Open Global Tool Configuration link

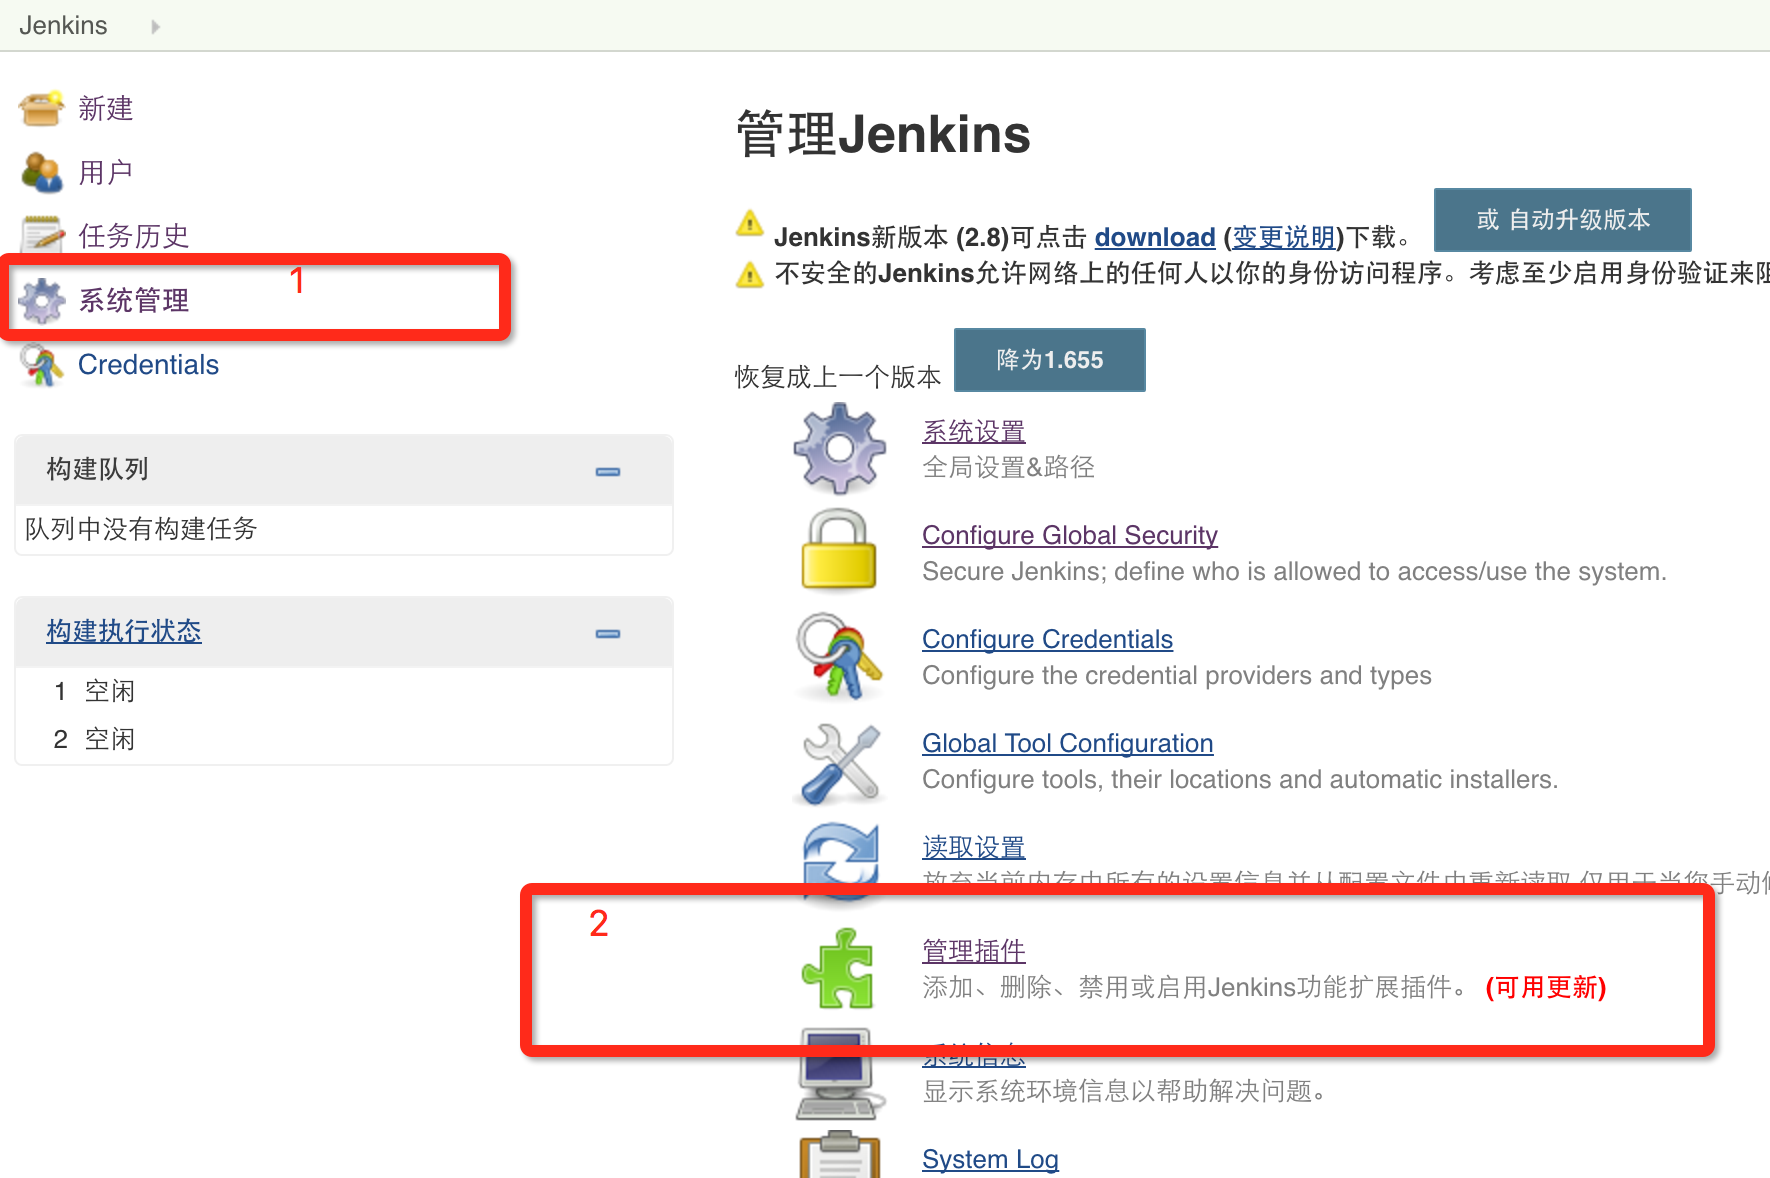coord(1067,743)
